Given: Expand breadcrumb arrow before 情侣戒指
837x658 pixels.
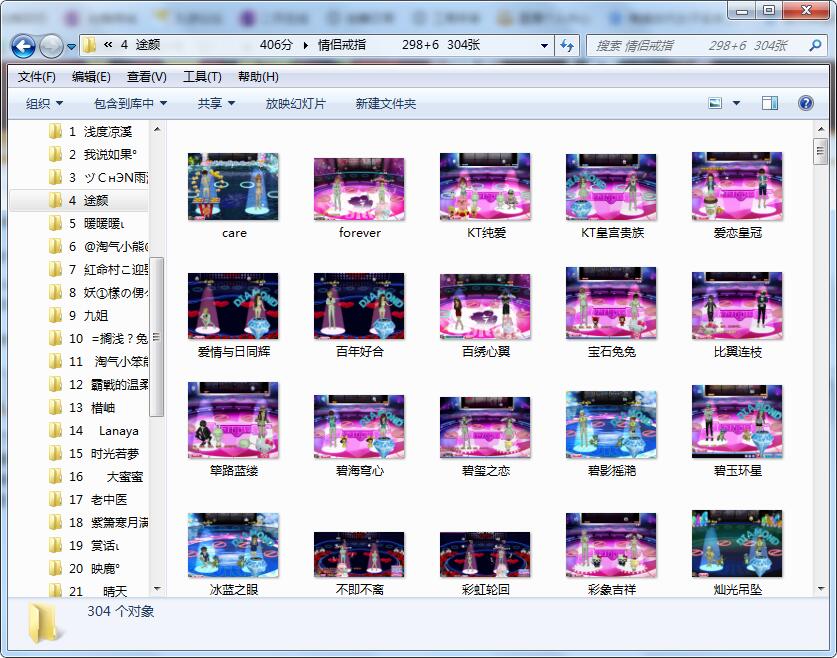Looking at the screenshot, I should pos(305,45).
